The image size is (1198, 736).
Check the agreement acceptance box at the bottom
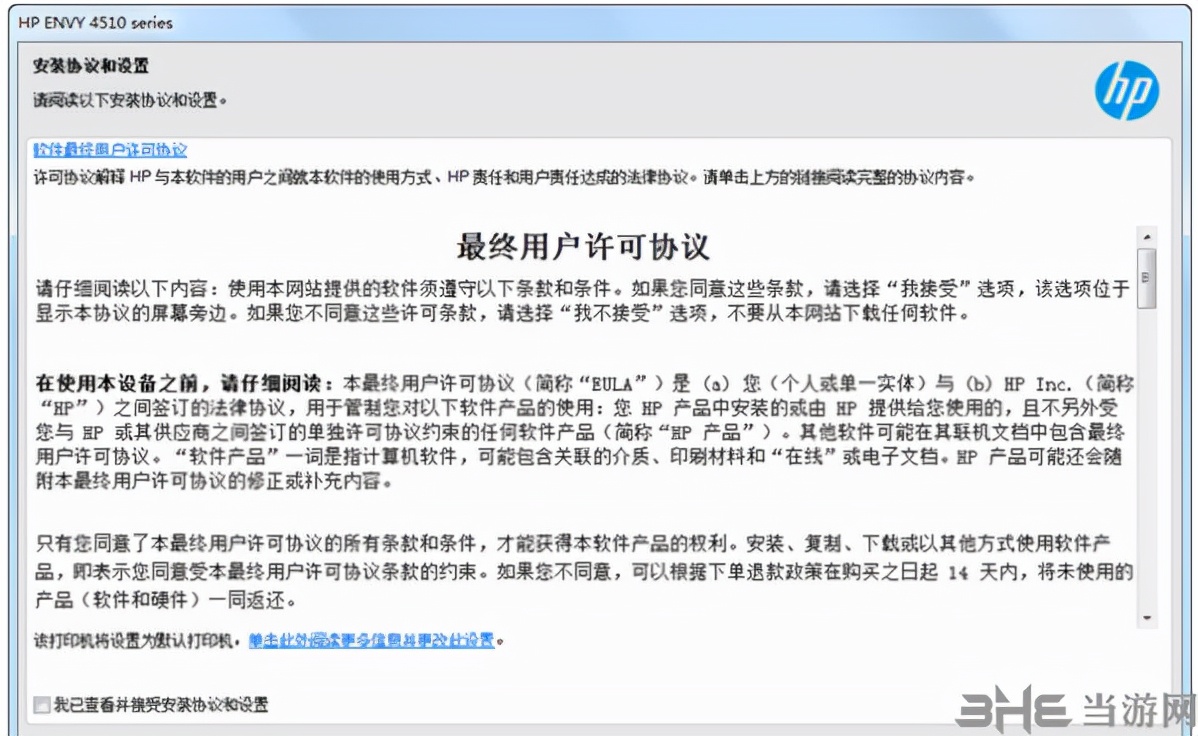tap(40, 705)
